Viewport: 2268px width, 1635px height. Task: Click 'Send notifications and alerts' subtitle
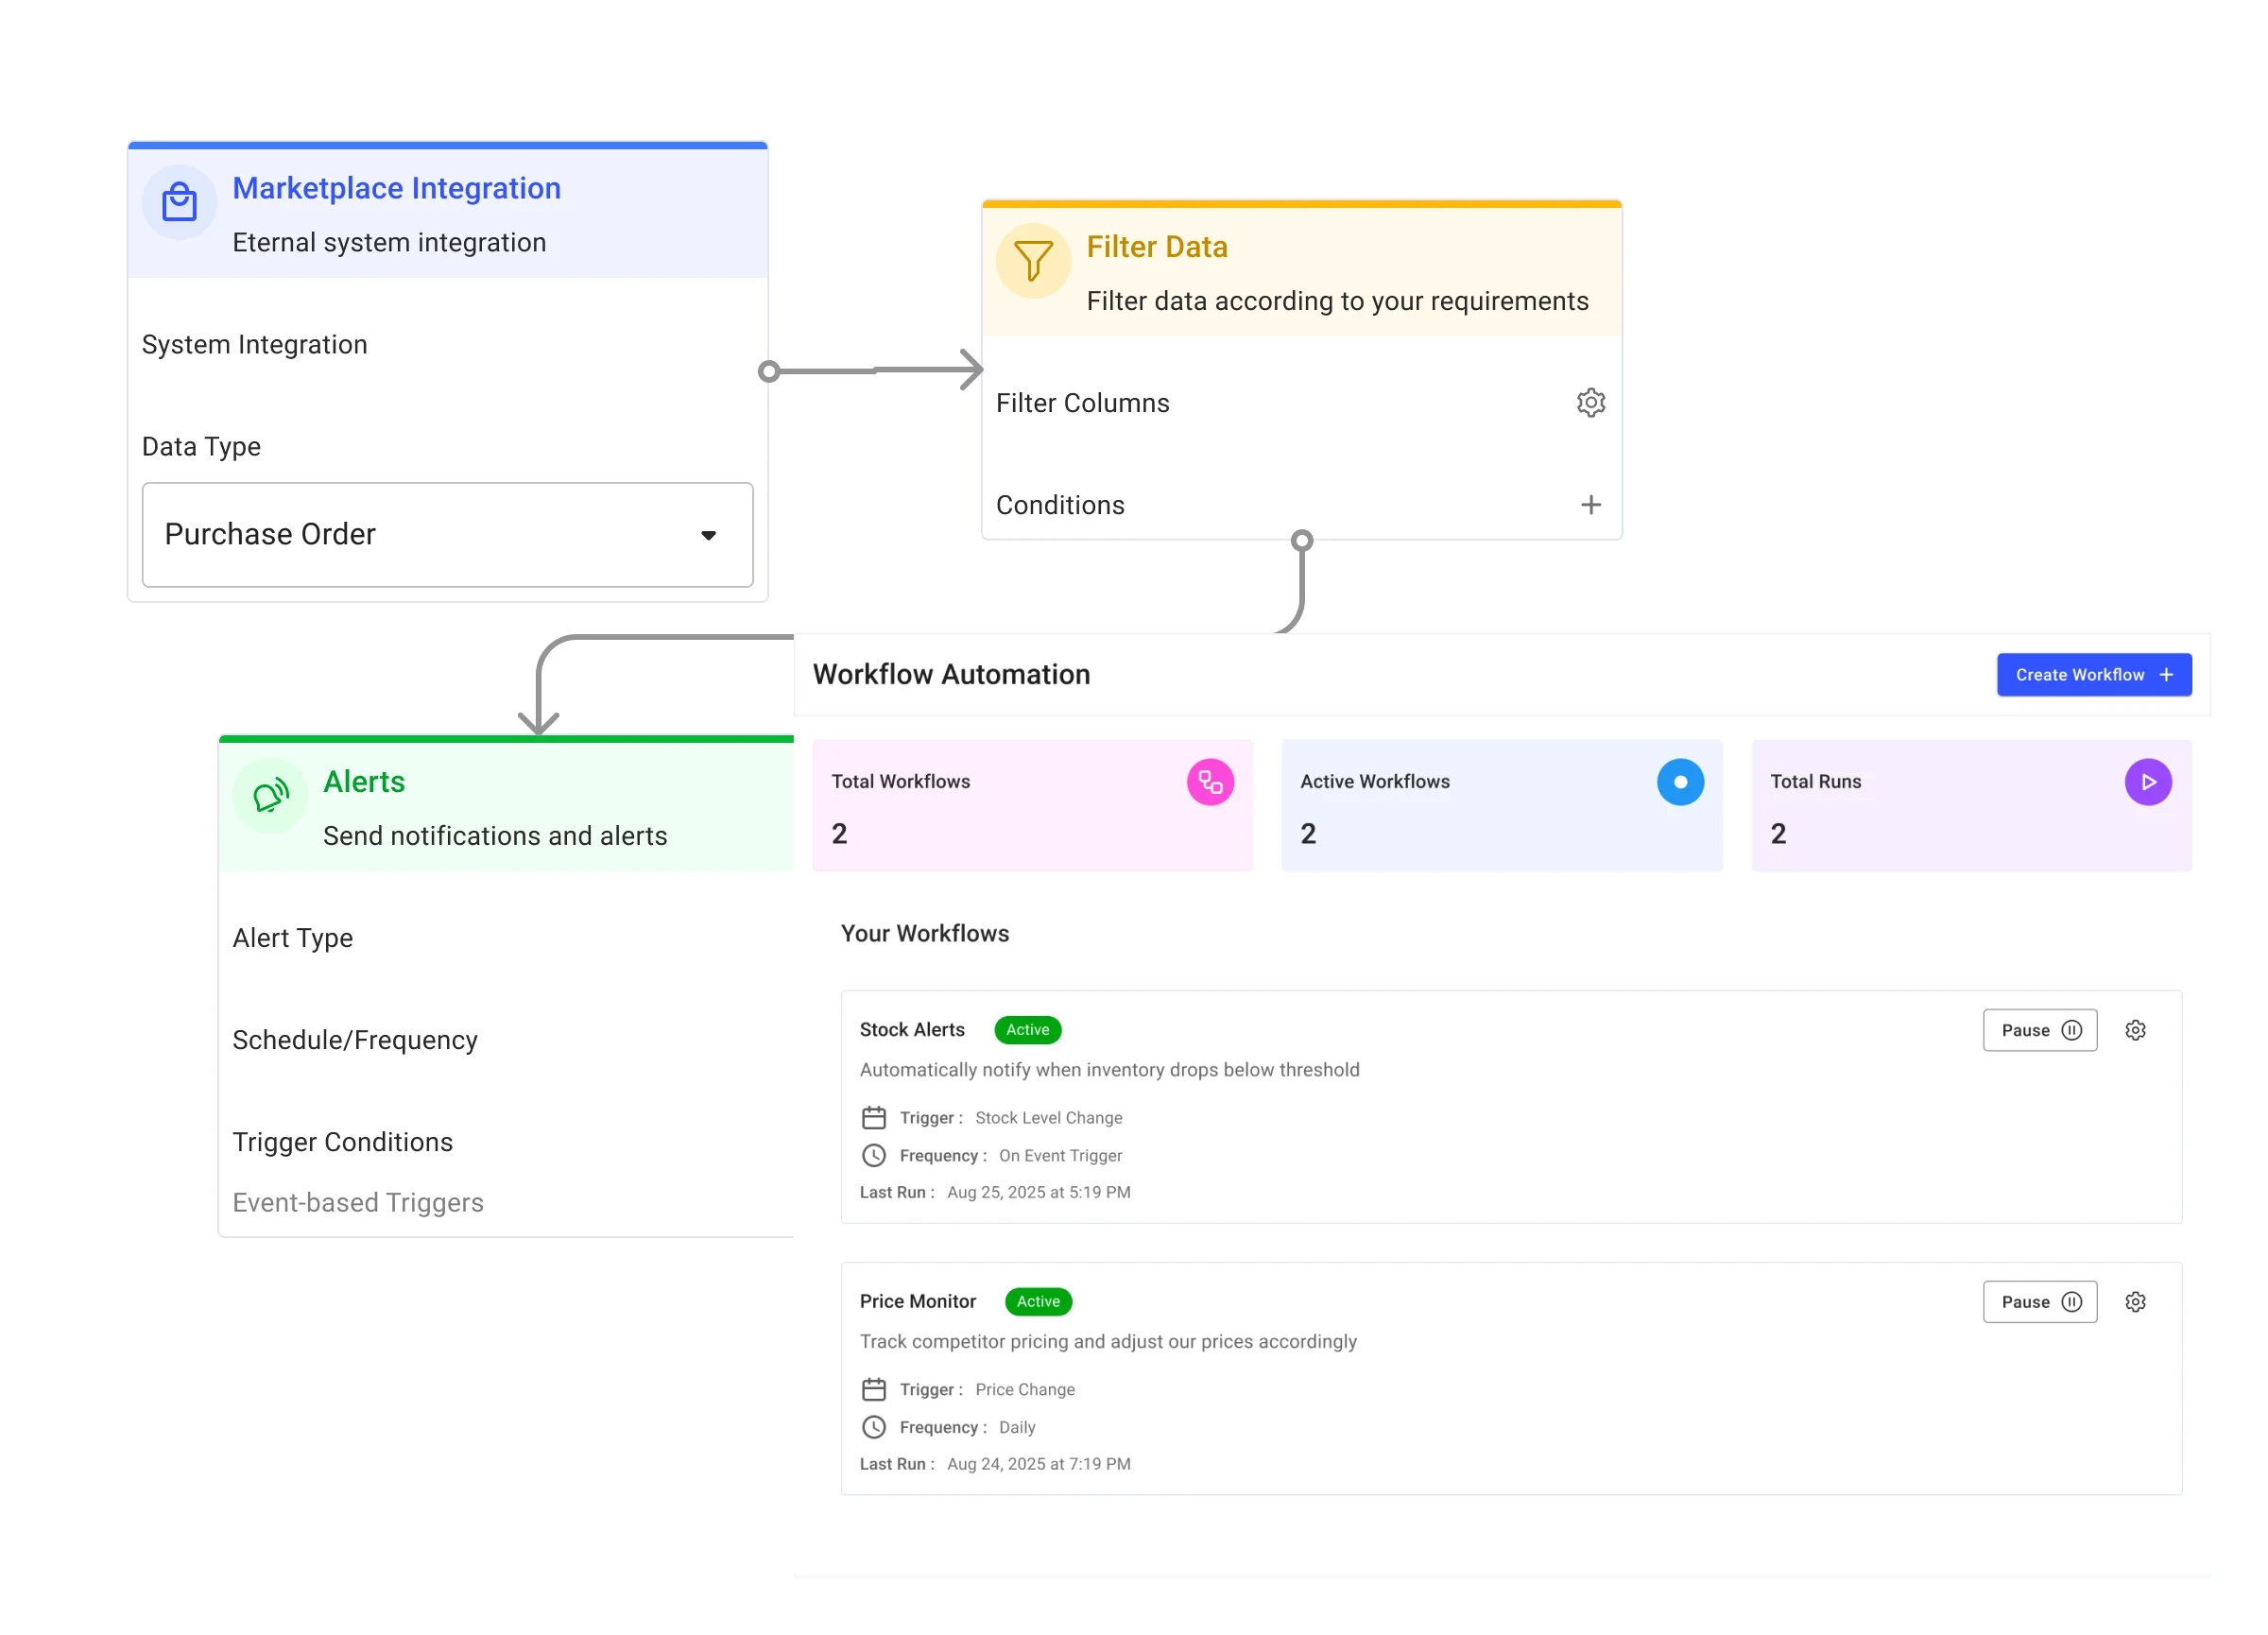pyautogui.click(x=495, y=836)
